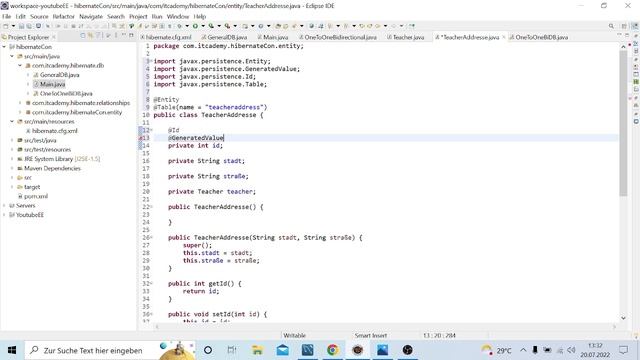Image resolution: width=640 pixels, height=360 pixels.
Task: Open the Window menu
Action: coord(178,16)
